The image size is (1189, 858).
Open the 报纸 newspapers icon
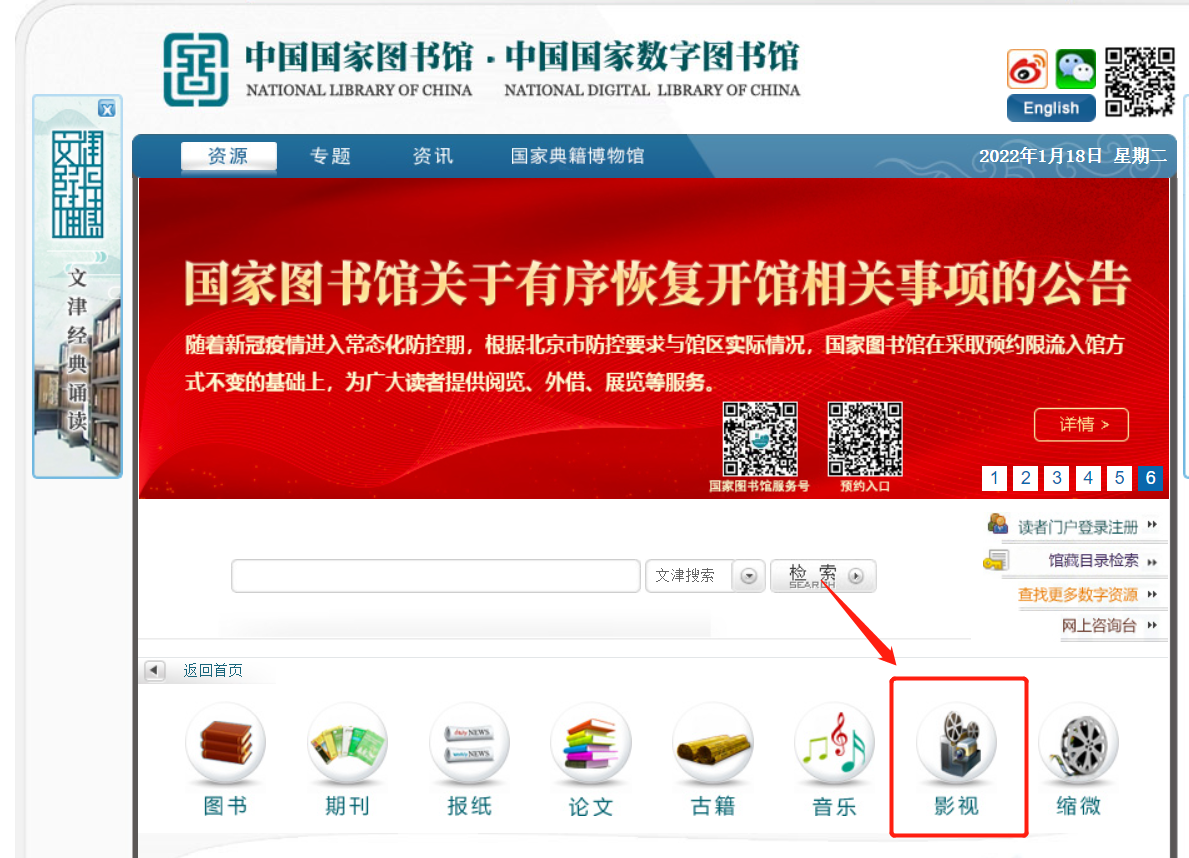click(x=469, y=743)
